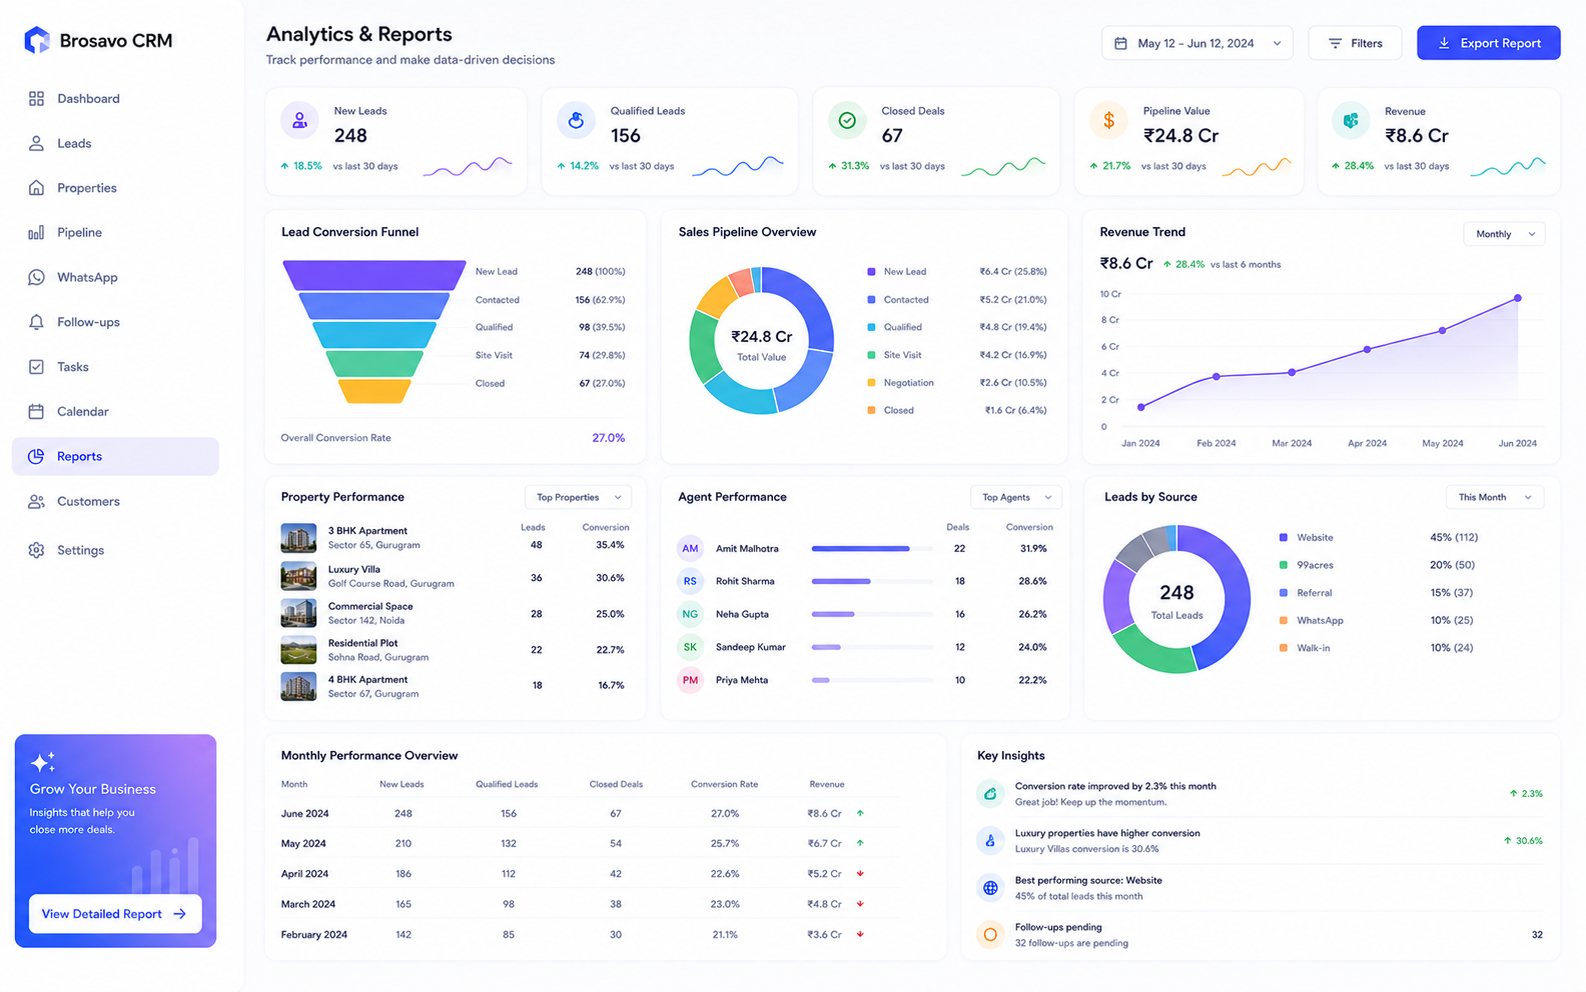Click the New Lead legend color swatch in Sales Pipeline
1586x992 pixels.
871,271
